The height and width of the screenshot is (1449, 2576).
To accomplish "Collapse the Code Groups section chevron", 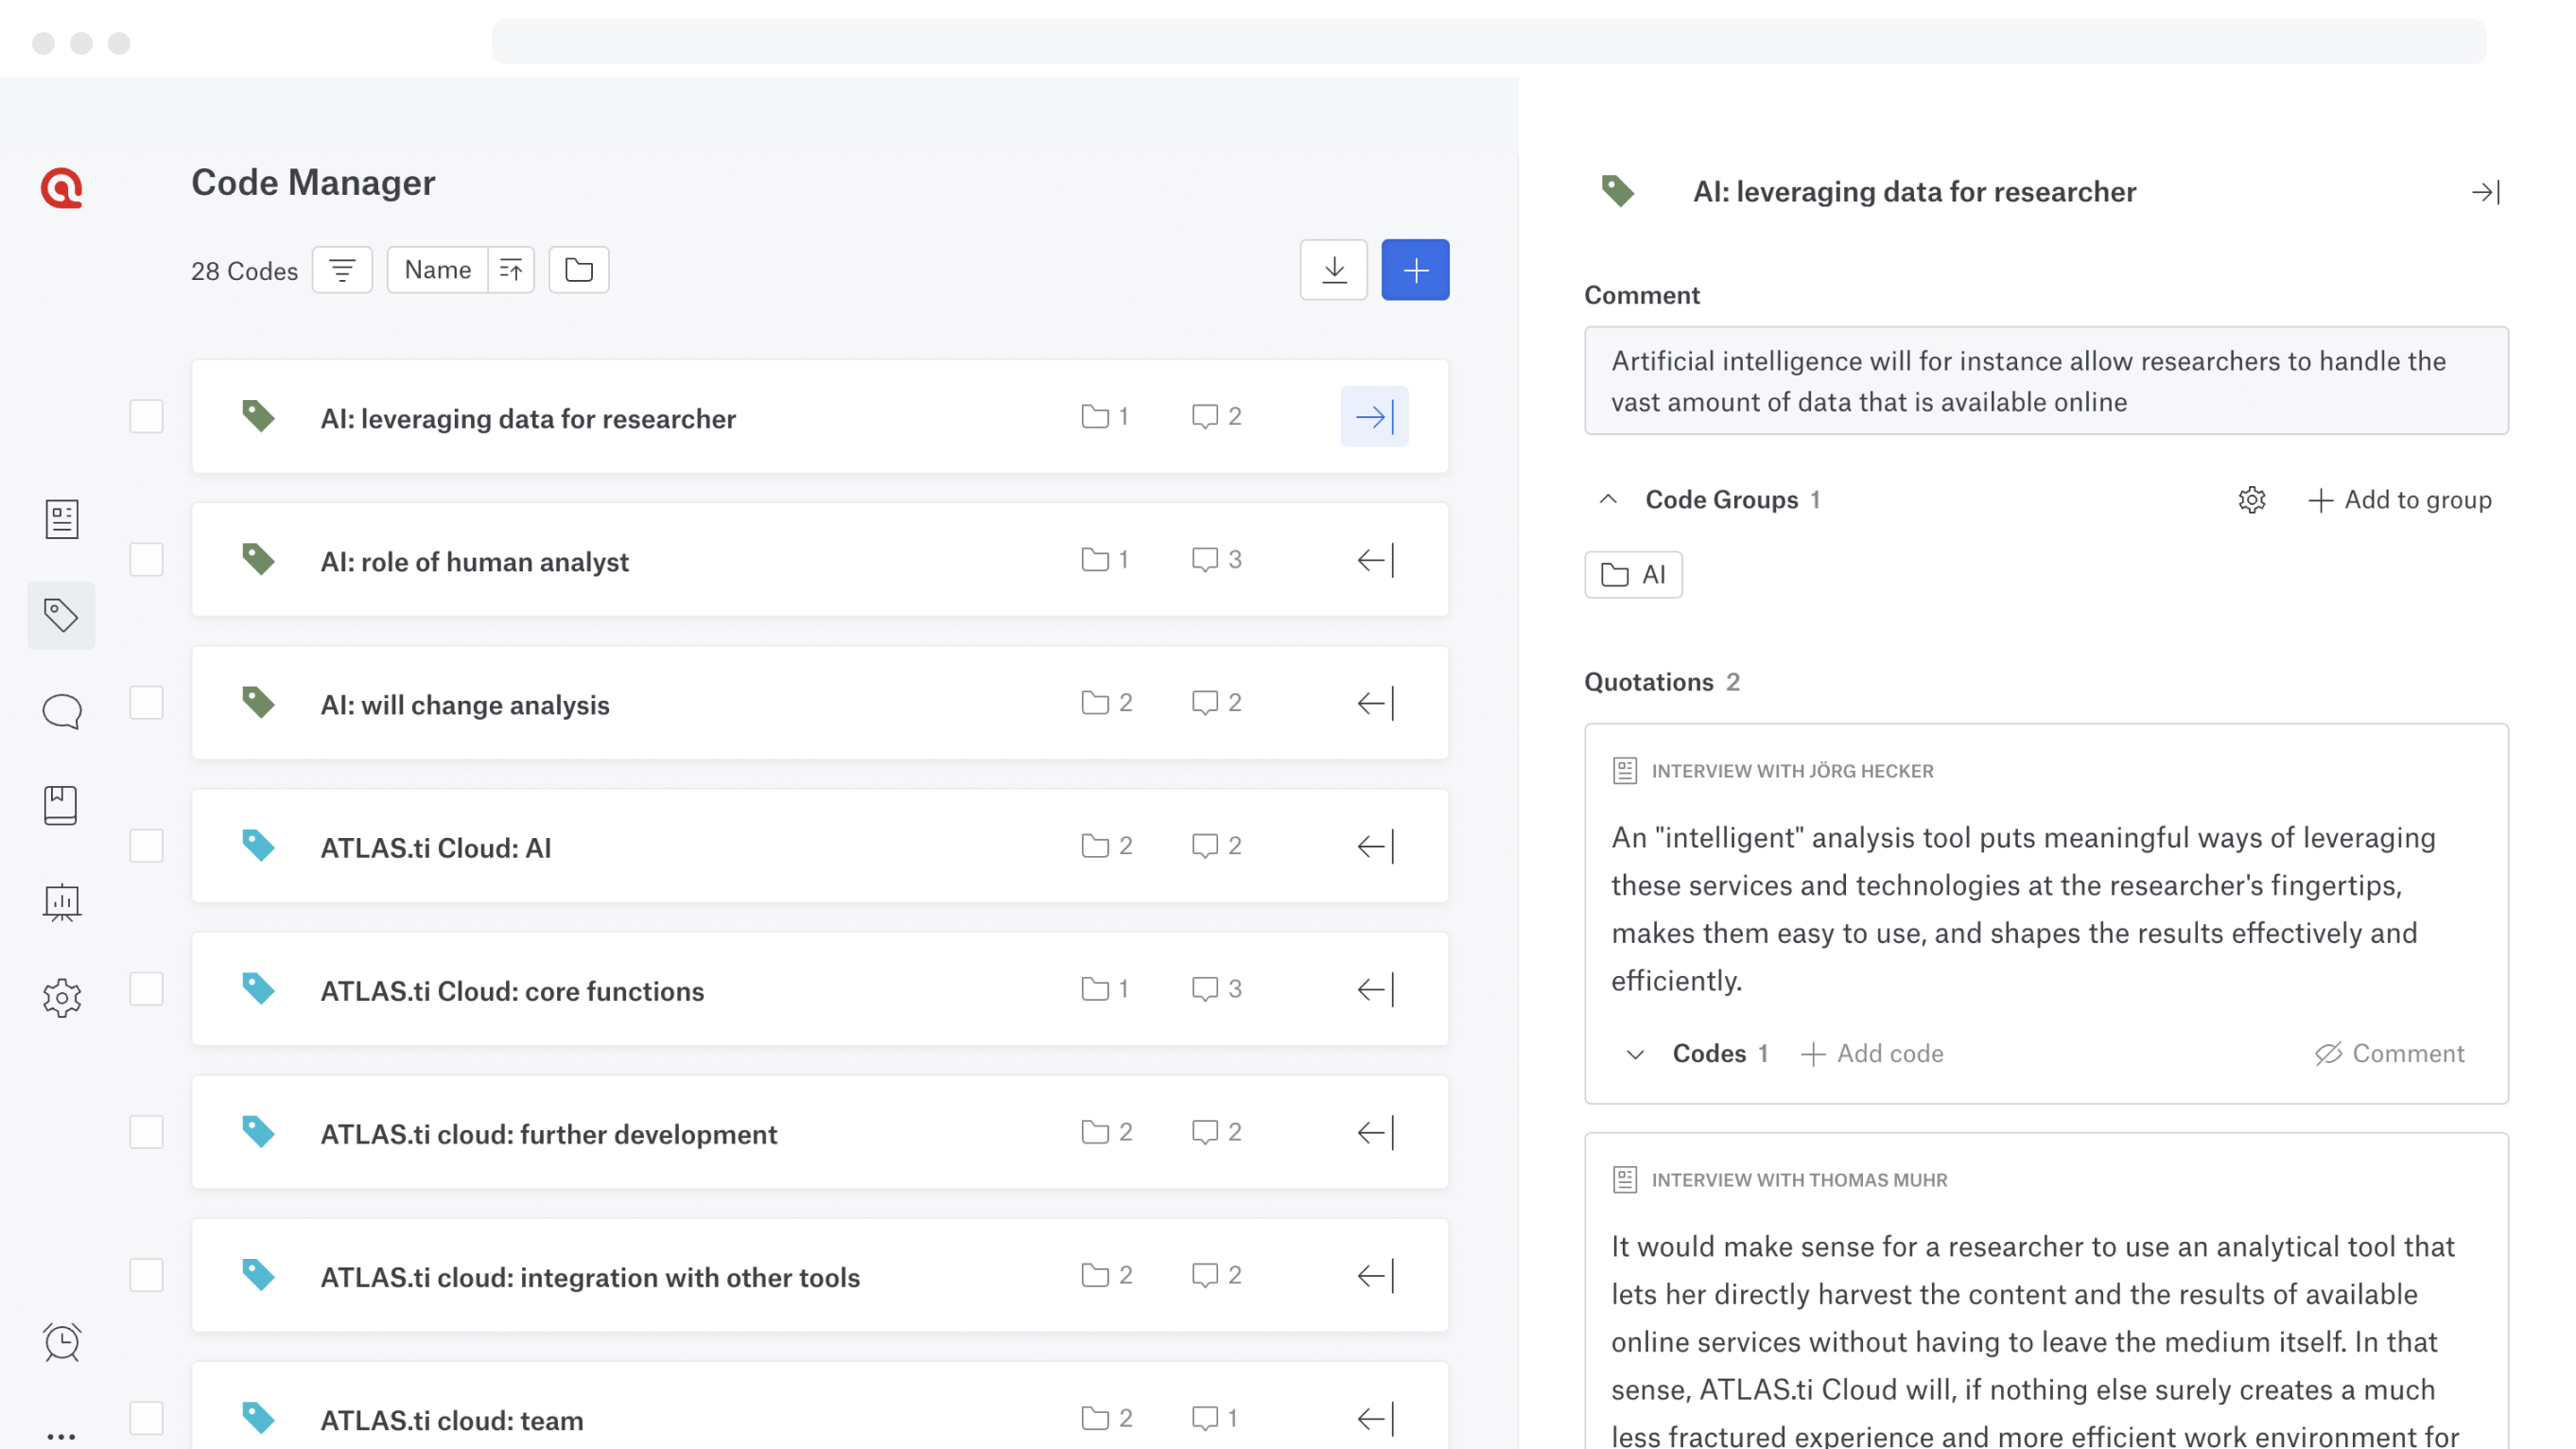I will 1608,499.
